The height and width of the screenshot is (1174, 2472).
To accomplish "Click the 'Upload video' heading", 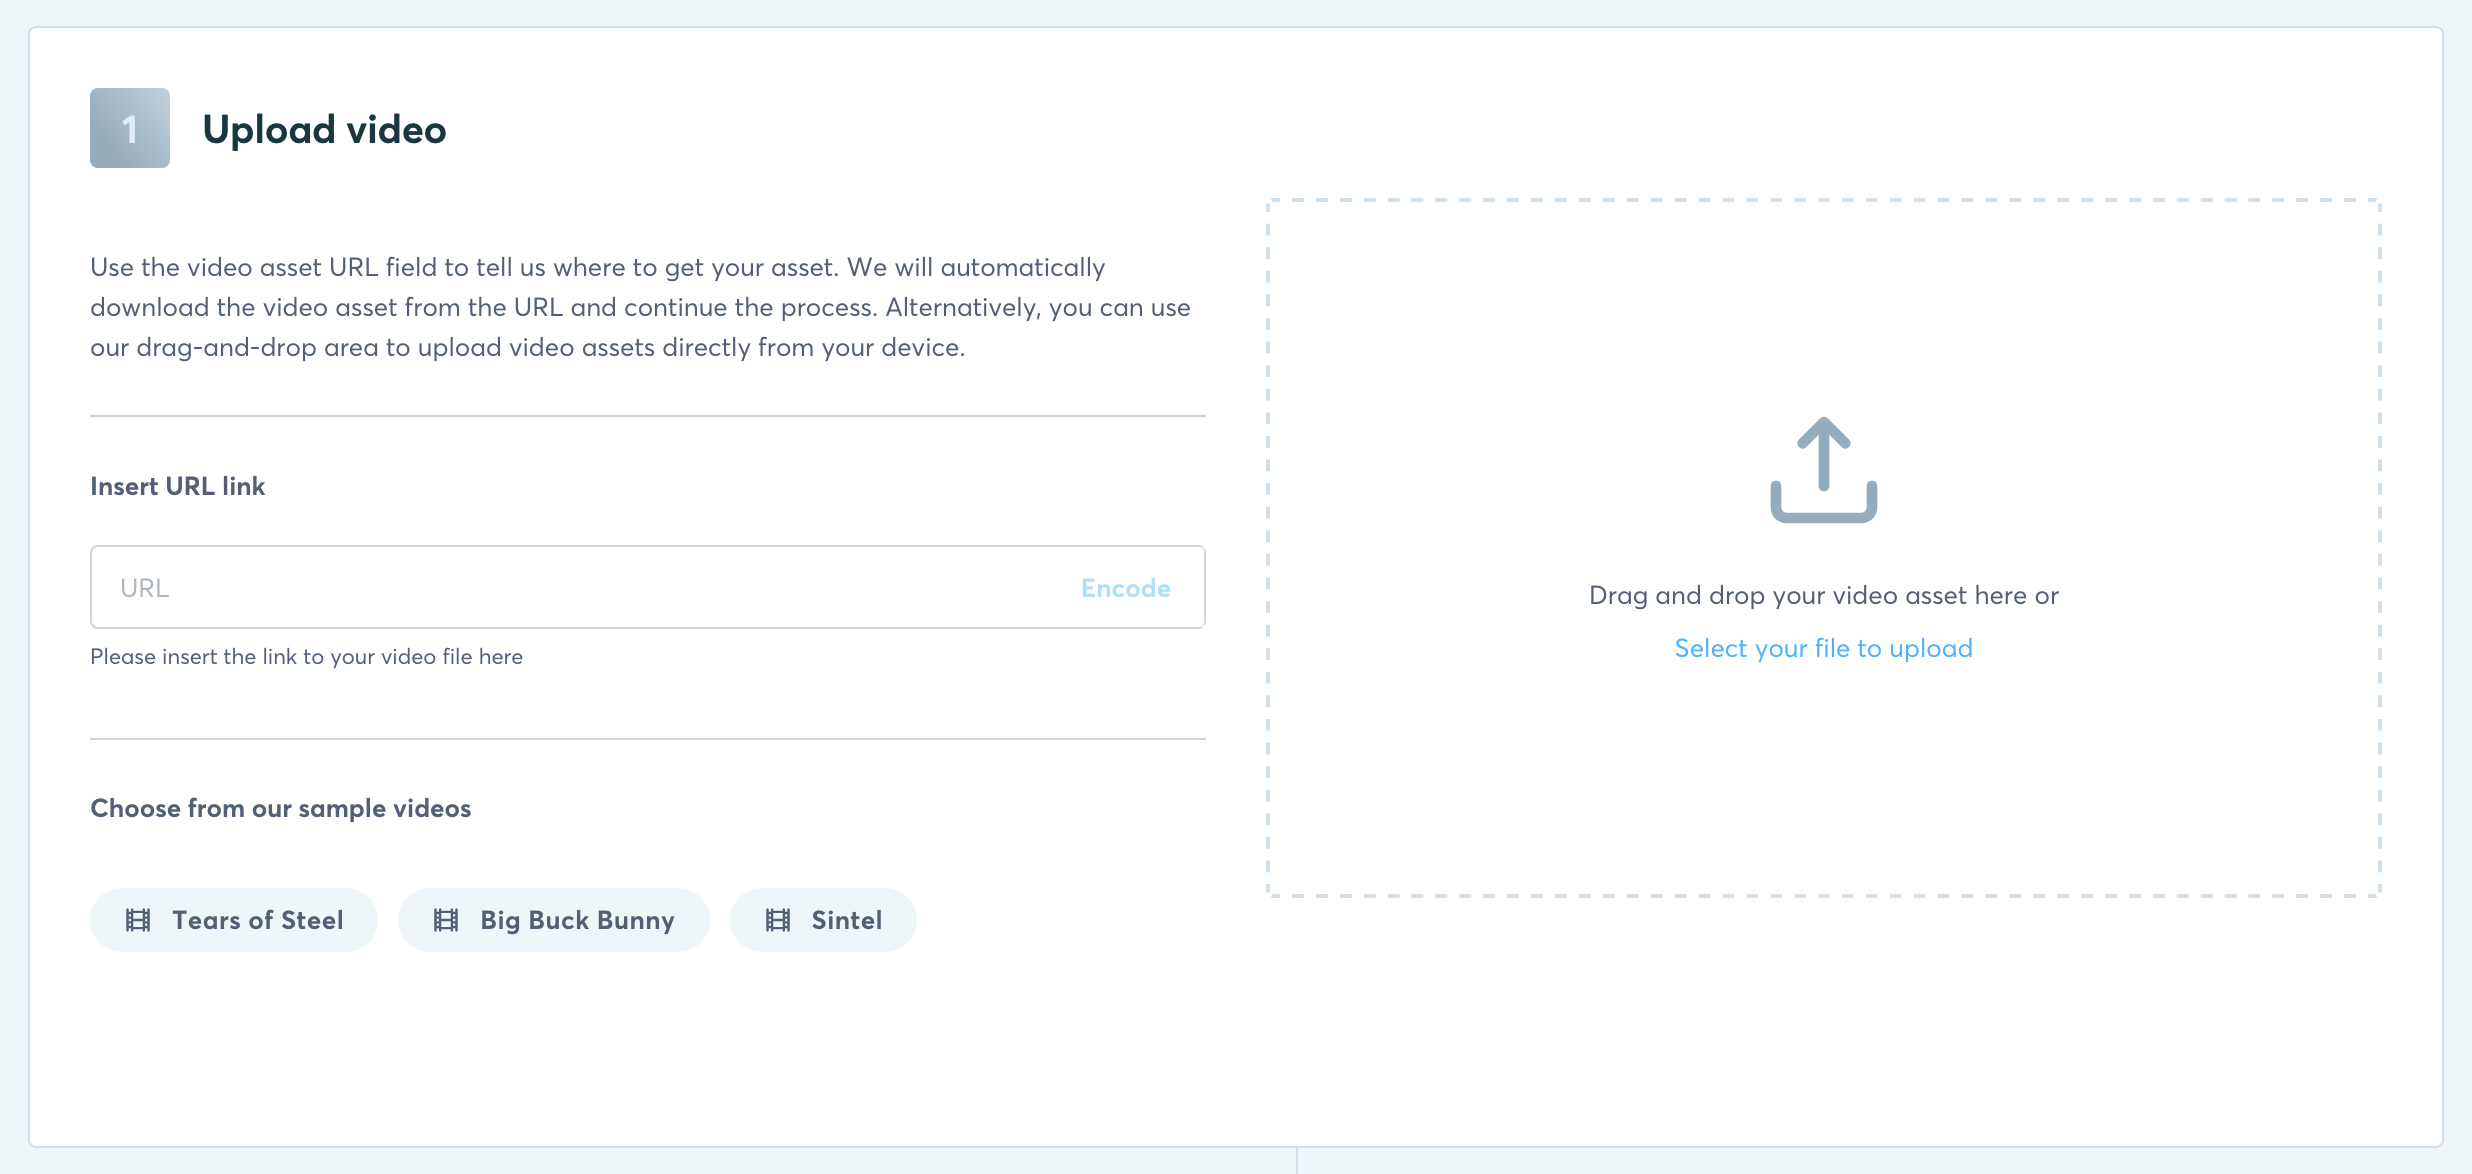I will 324,130.
